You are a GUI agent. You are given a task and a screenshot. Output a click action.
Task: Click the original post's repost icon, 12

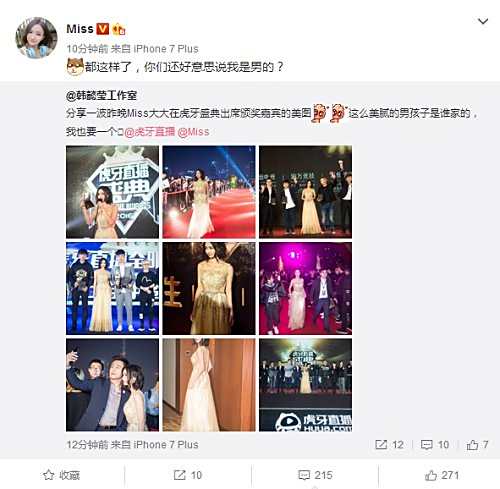pos(389,445)
